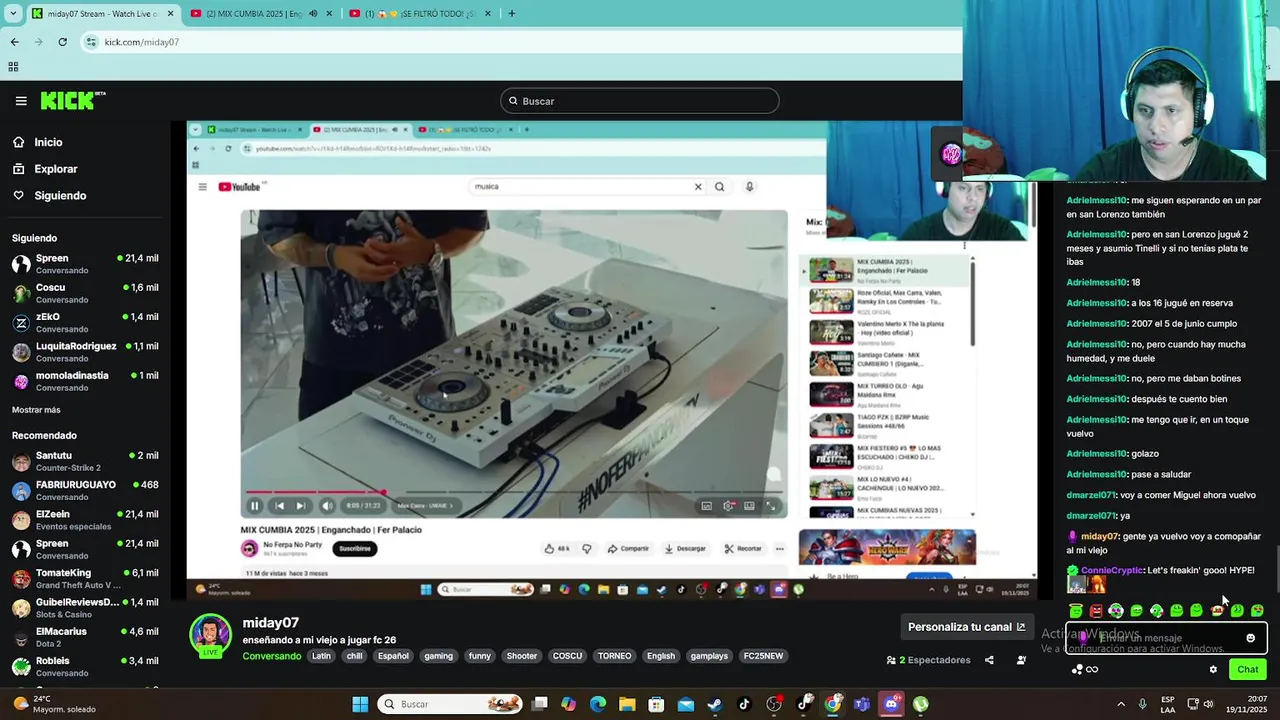
Task: Reload the page in browser
Action: point(62,42)
